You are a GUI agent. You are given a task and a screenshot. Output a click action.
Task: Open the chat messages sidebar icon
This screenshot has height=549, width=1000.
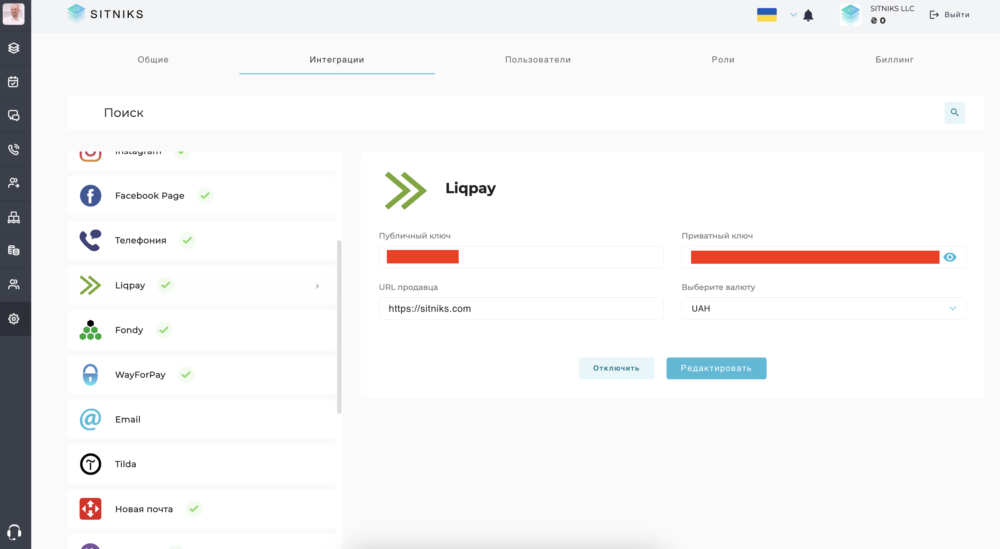tap(13, 115)
